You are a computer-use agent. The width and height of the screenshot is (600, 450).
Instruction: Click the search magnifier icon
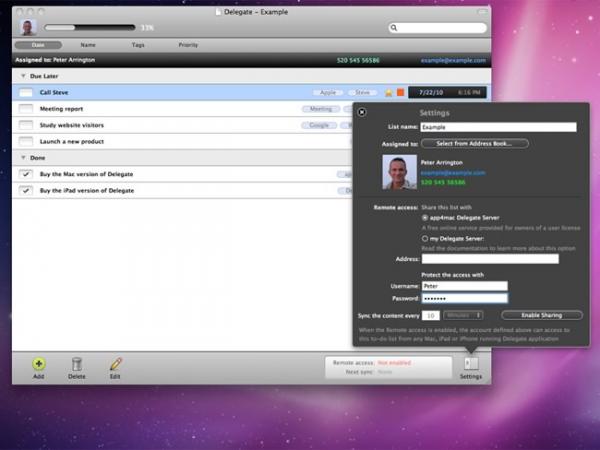point(394,28)
